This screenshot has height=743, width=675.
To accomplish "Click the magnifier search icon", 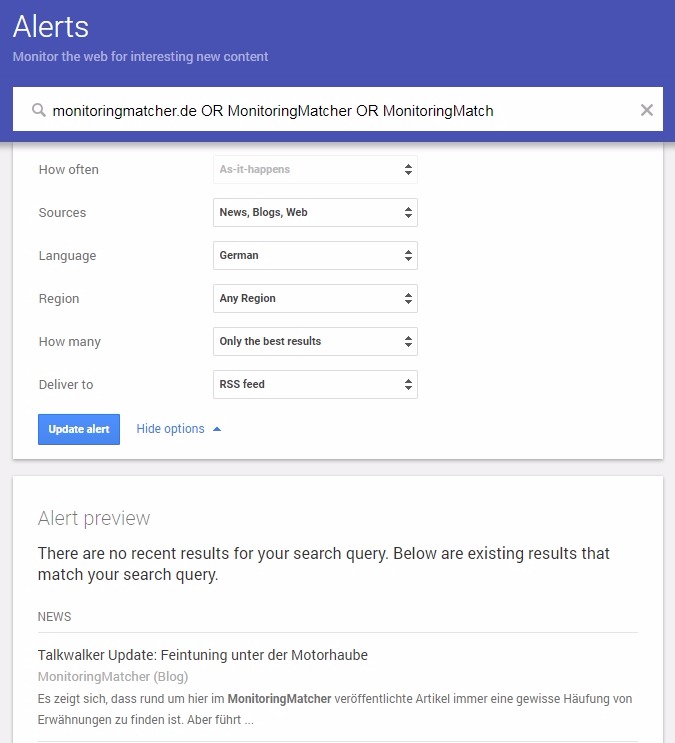I will coord(39,111).
